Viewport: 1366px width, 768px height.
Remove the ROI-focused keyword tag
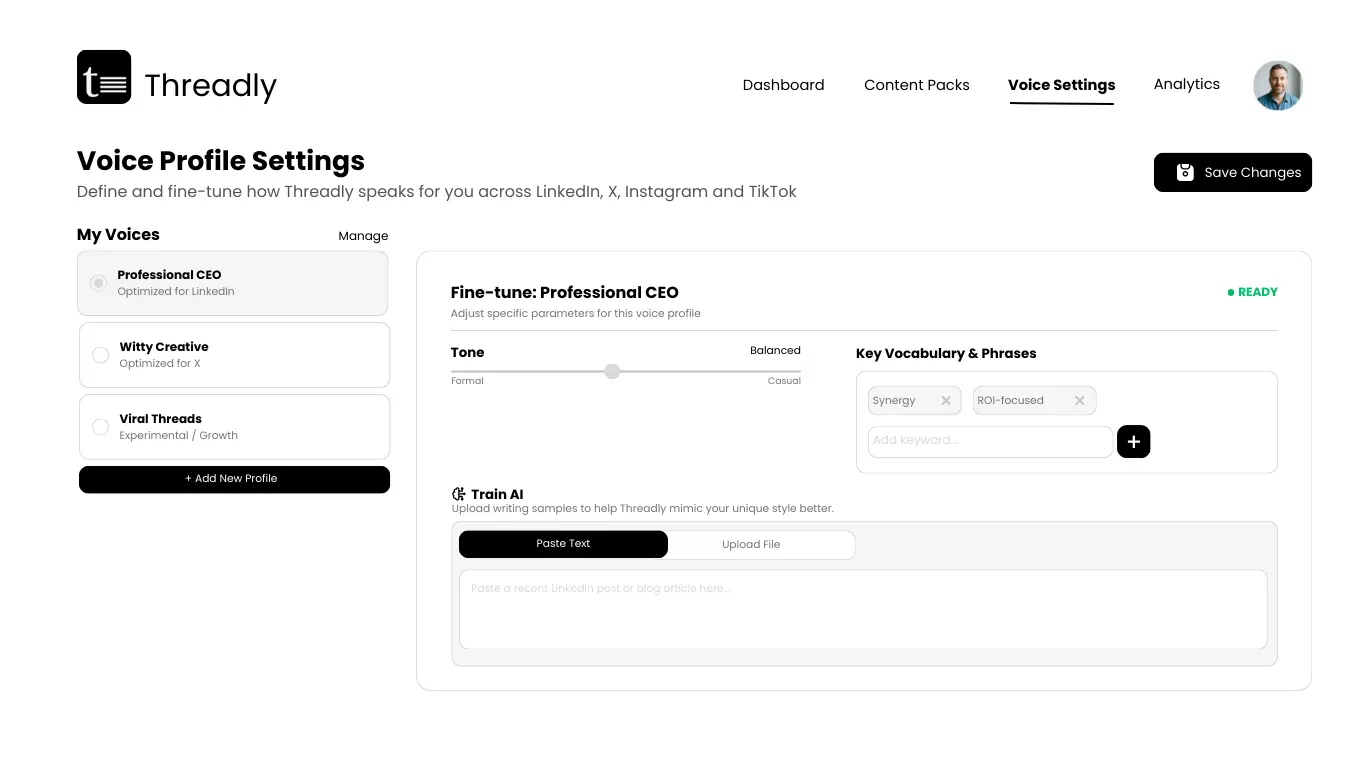(x=1079, y=401)
